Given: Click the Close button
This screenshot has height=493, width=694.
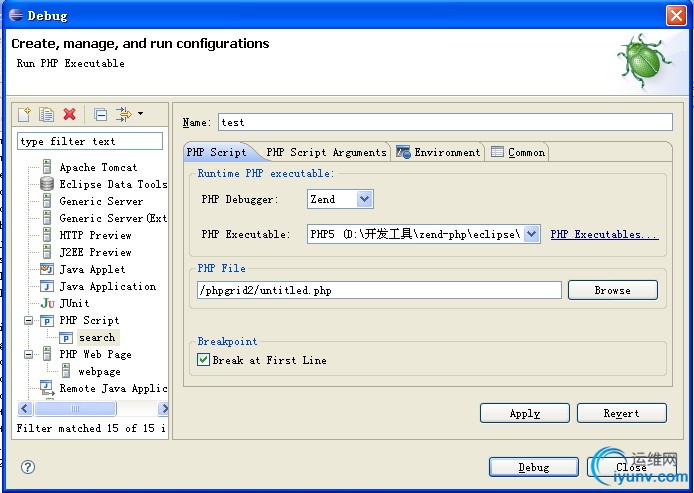Looking at the screenshot, I should point(631,467).
